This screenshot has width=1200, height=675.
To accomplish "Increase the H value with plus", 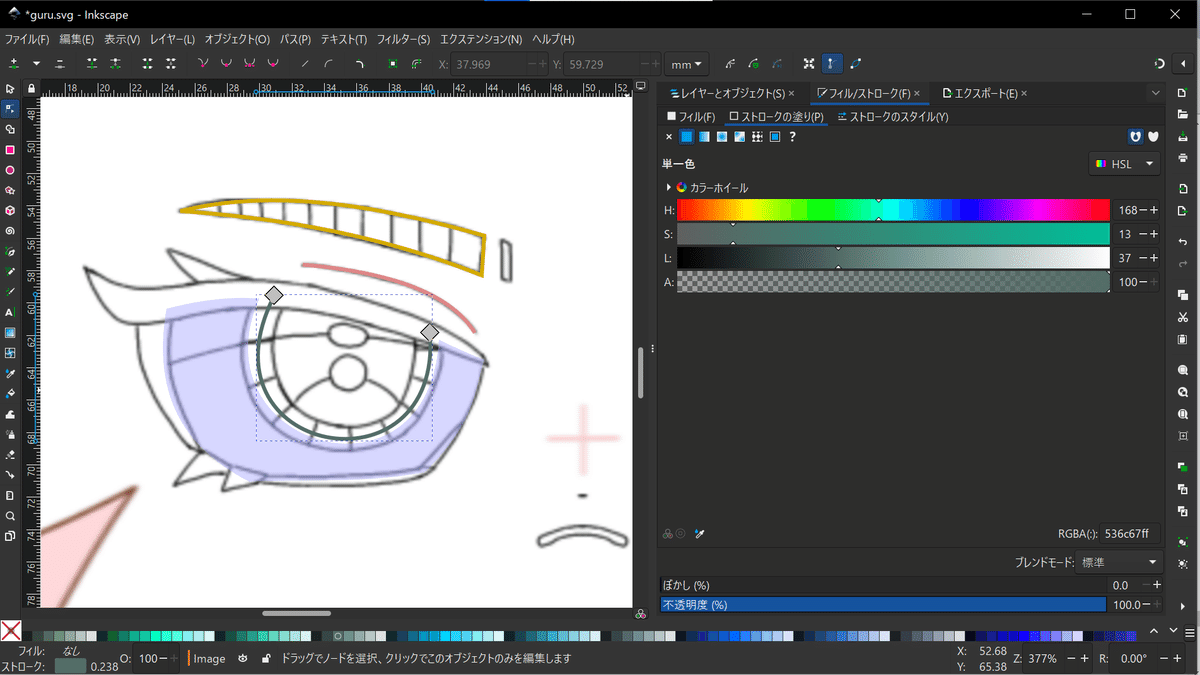I will [x=1154, y=210].
